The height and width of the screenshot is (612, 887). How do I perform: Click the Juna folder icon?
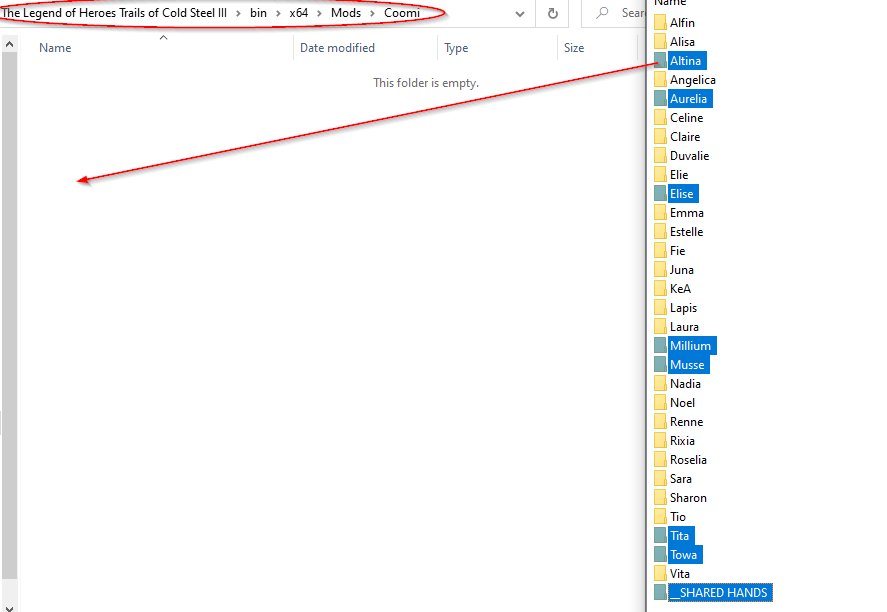point(660,270)
